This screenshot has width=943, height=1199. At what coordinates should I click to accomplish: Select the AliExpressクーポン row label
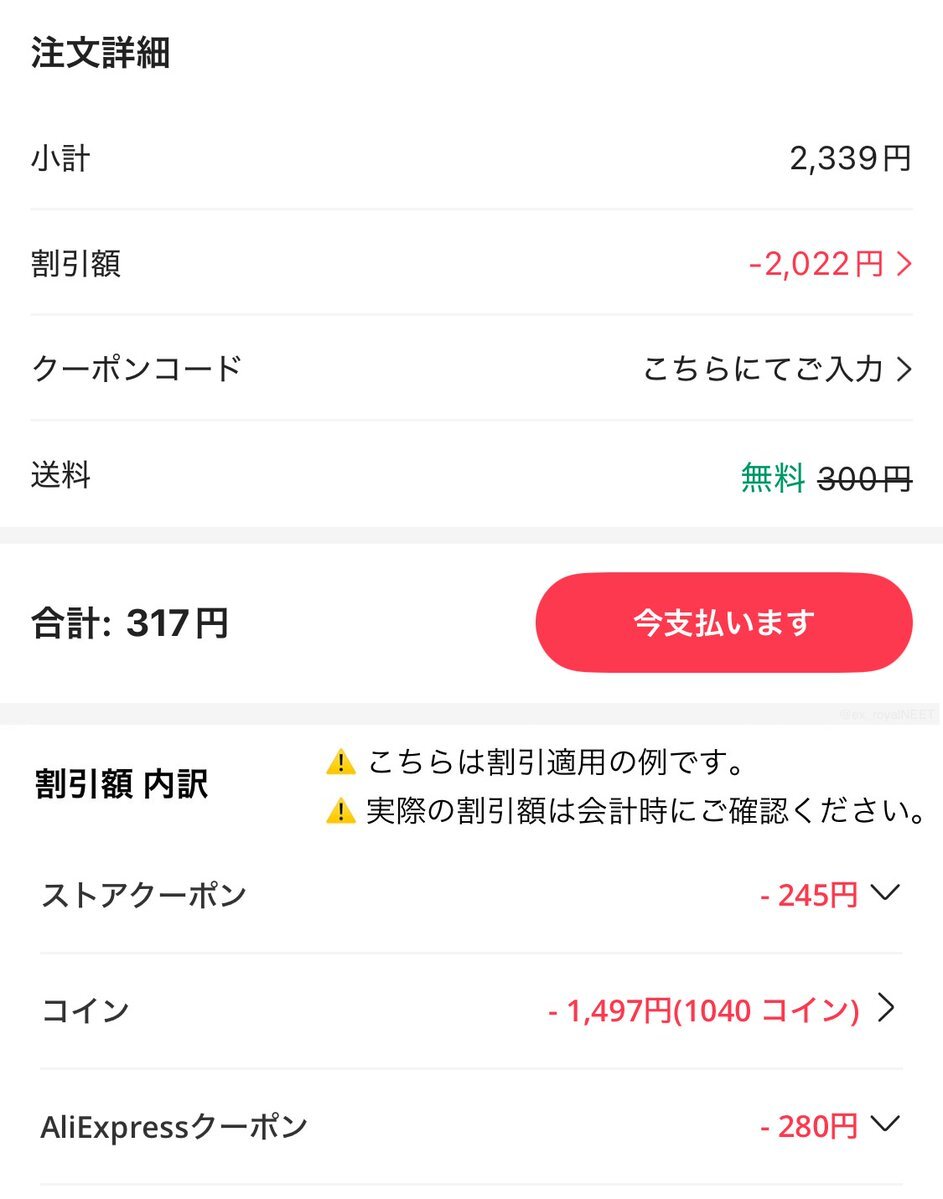pyautogui.click(x=174, y=1126)
